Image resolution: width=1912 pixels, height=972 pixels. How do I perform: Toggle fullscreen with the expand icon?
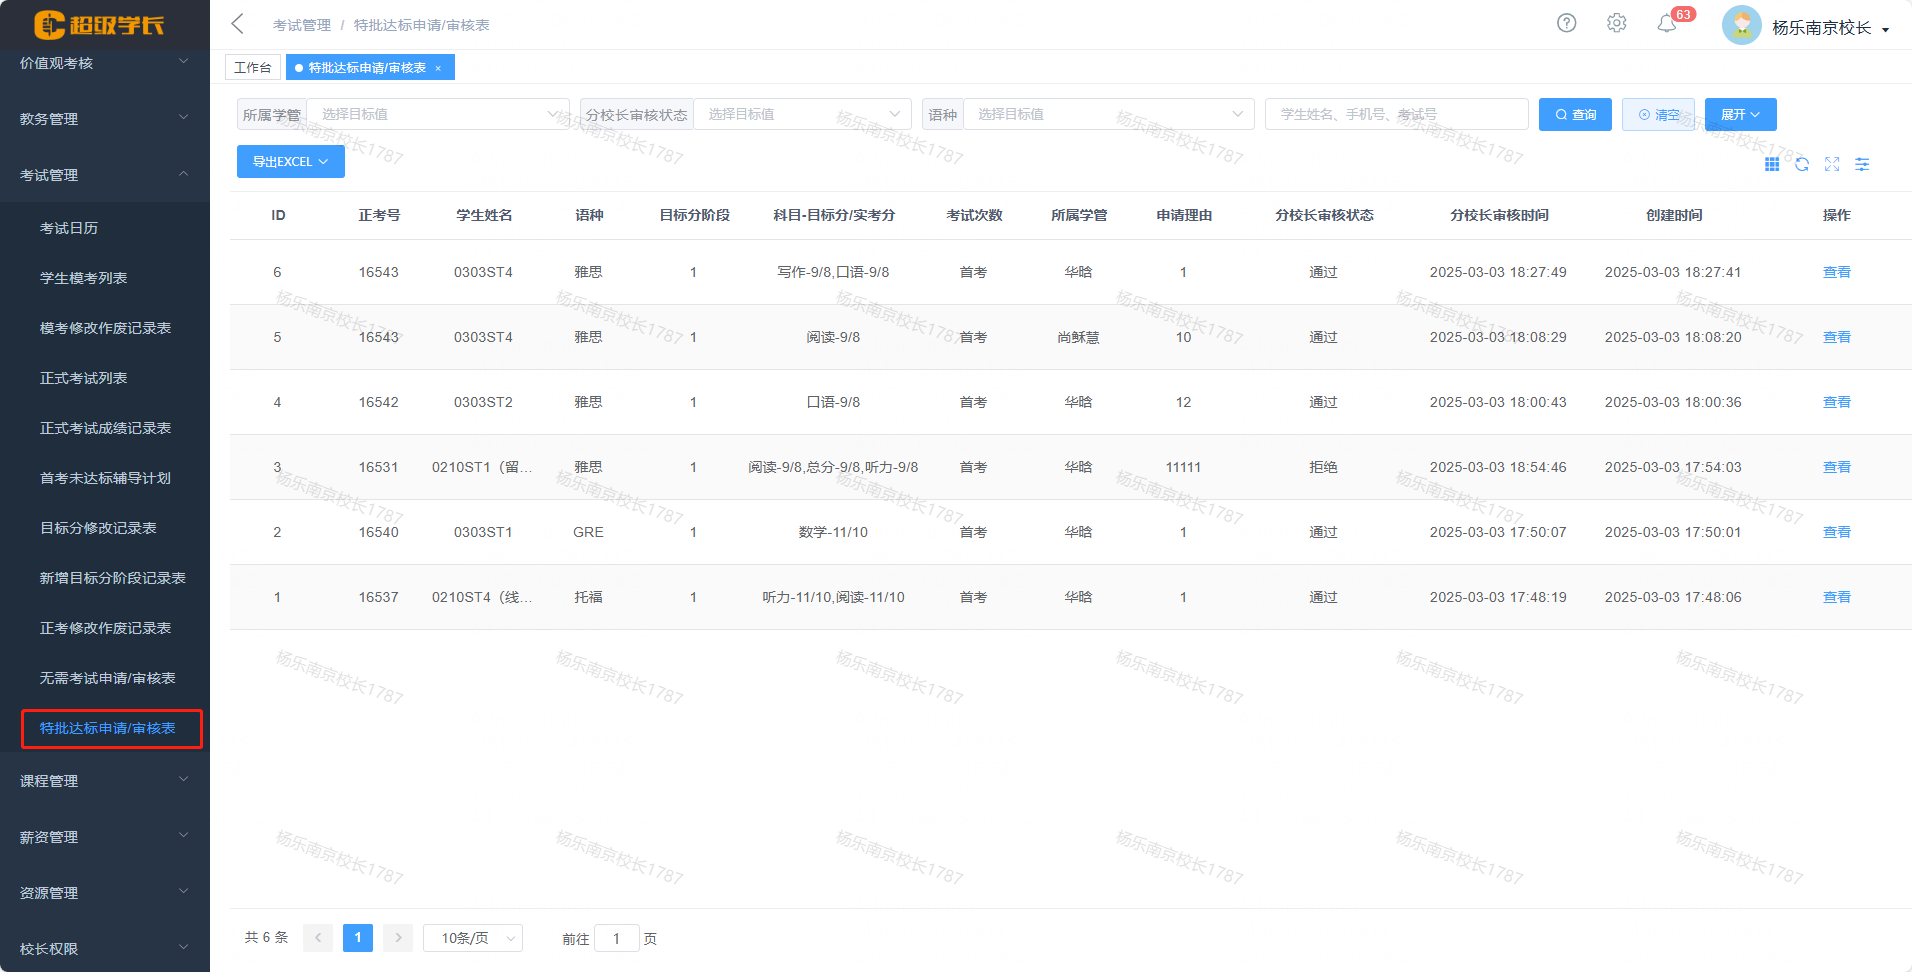click(1832, 164)
